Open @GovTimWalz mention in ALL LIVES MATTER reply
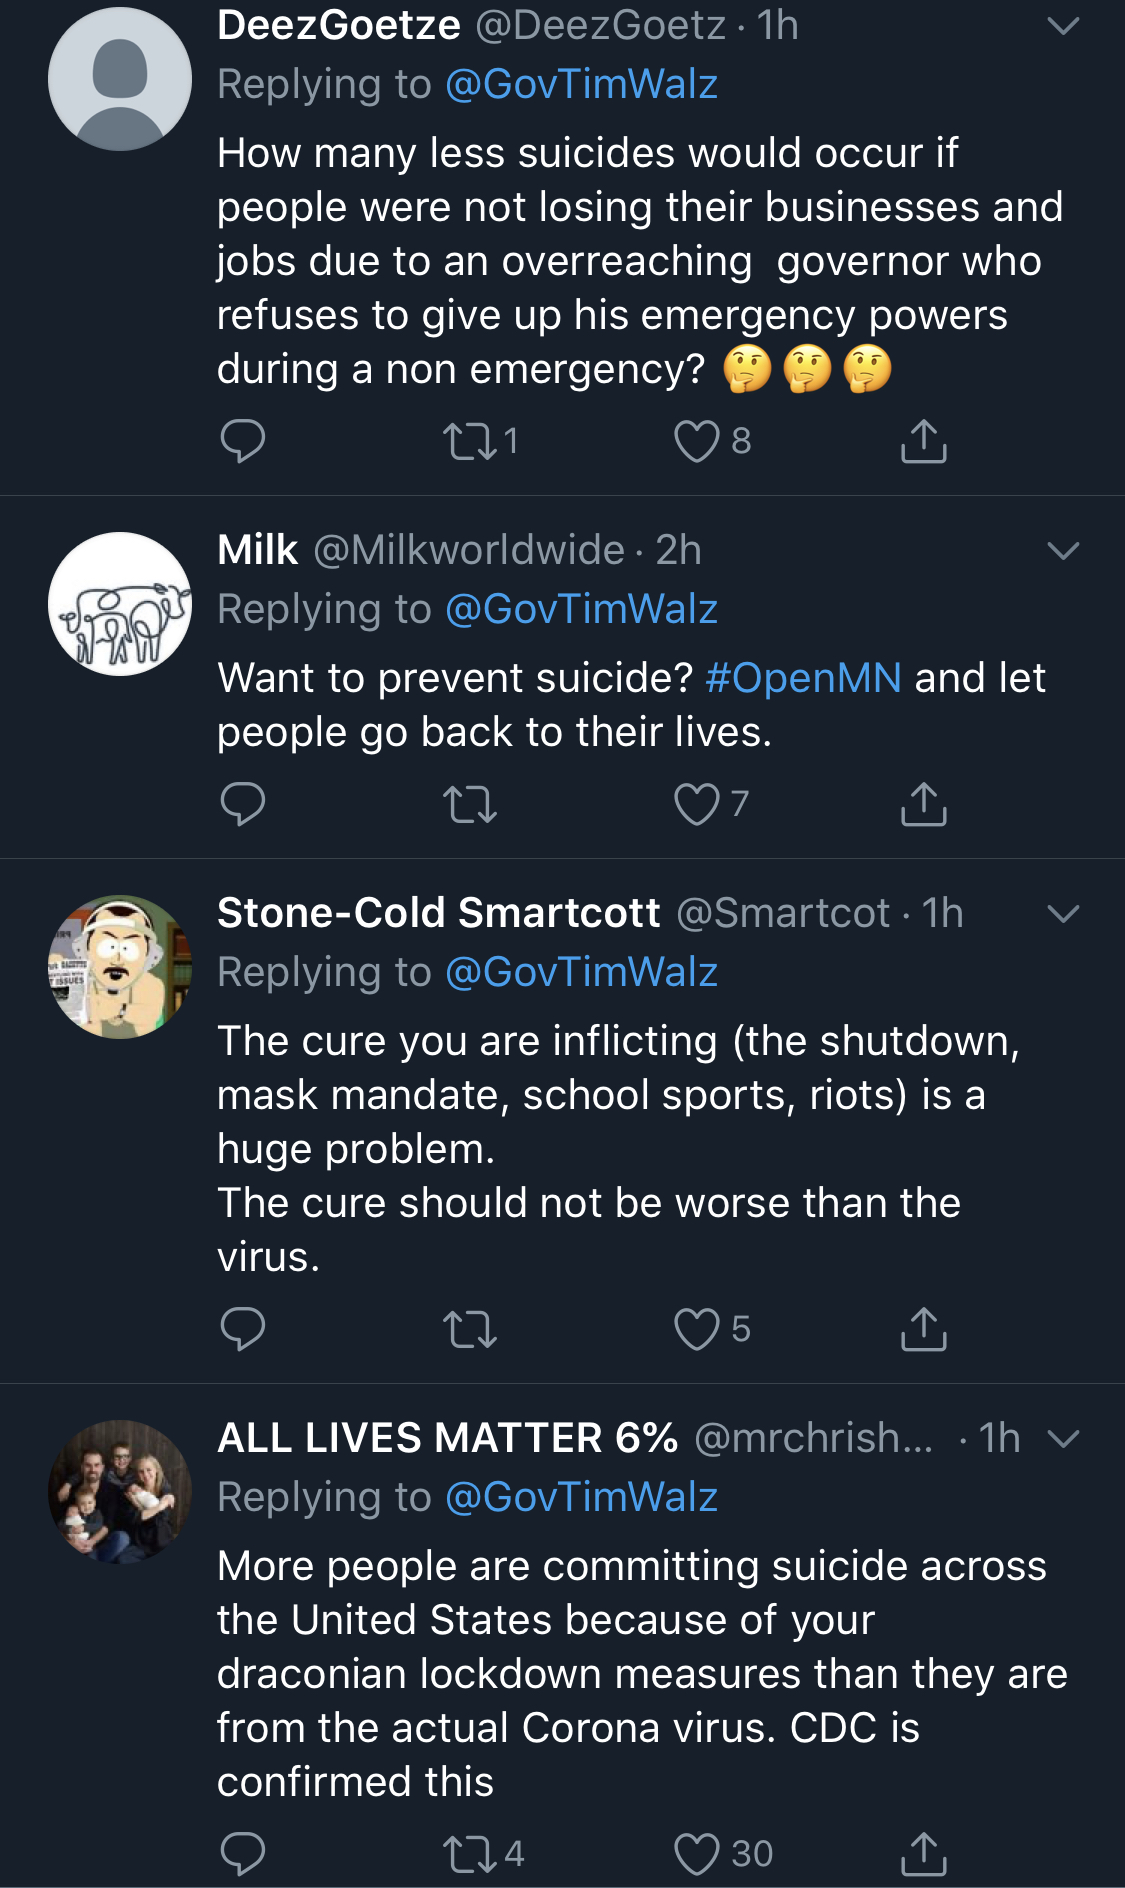Image resolution: width=1125 pixels, height=1888 pixels. pyautogui.click(x=581, y=1497)
